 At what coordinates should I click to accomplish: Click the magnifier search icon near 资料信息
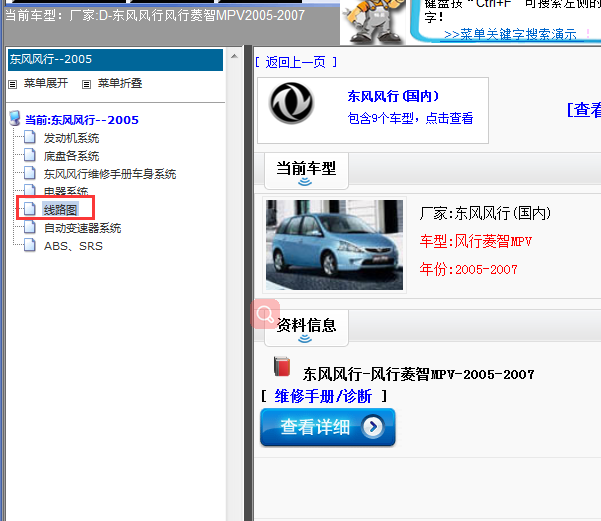(265, 314)
